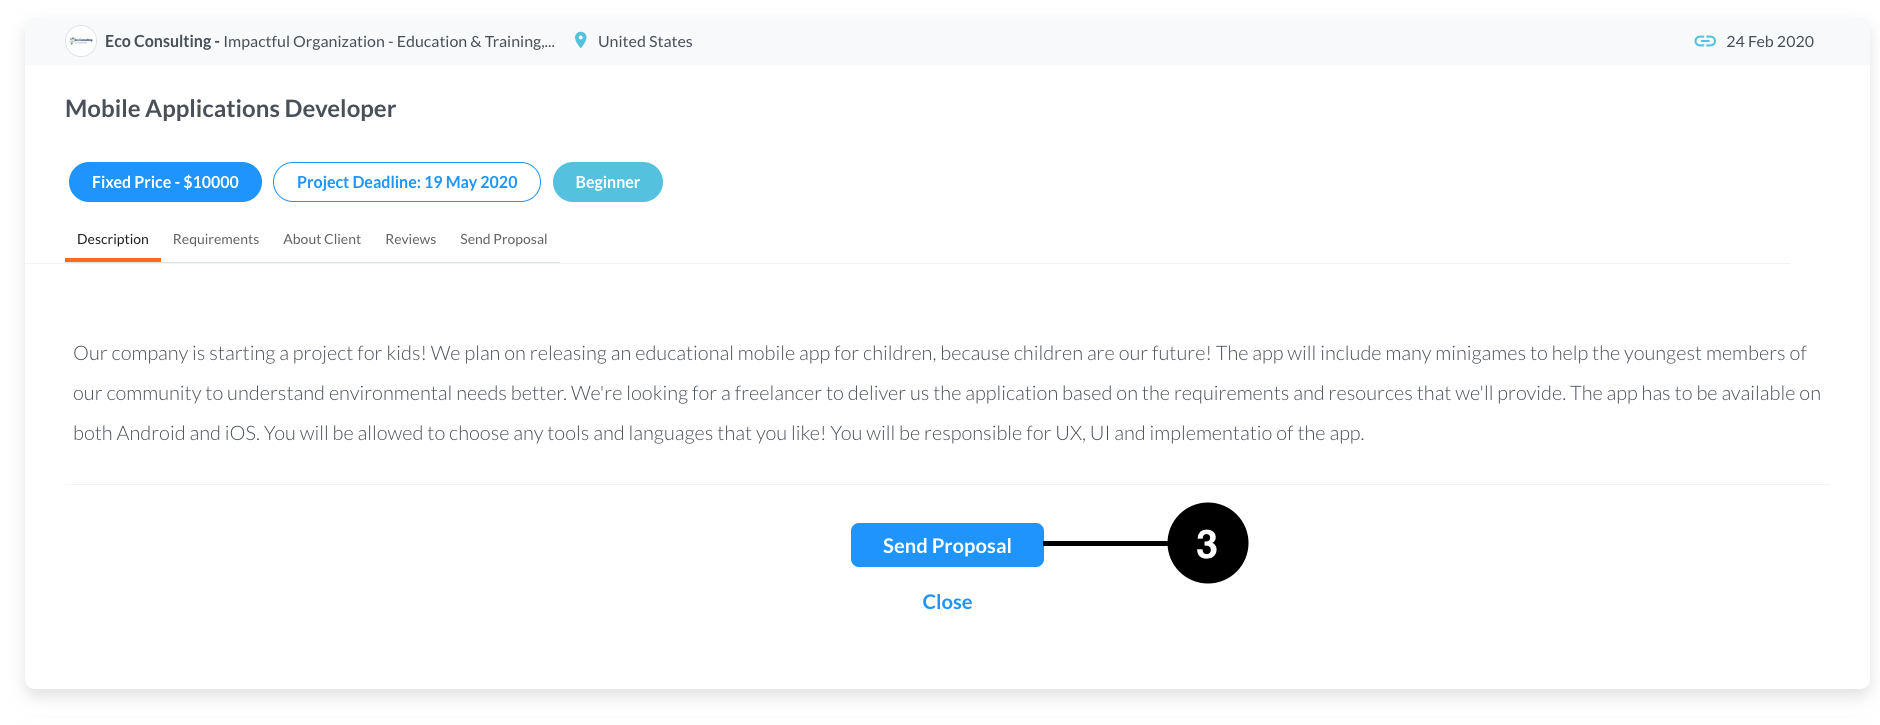
Task: Open the About Client tab
Action: 322,240
